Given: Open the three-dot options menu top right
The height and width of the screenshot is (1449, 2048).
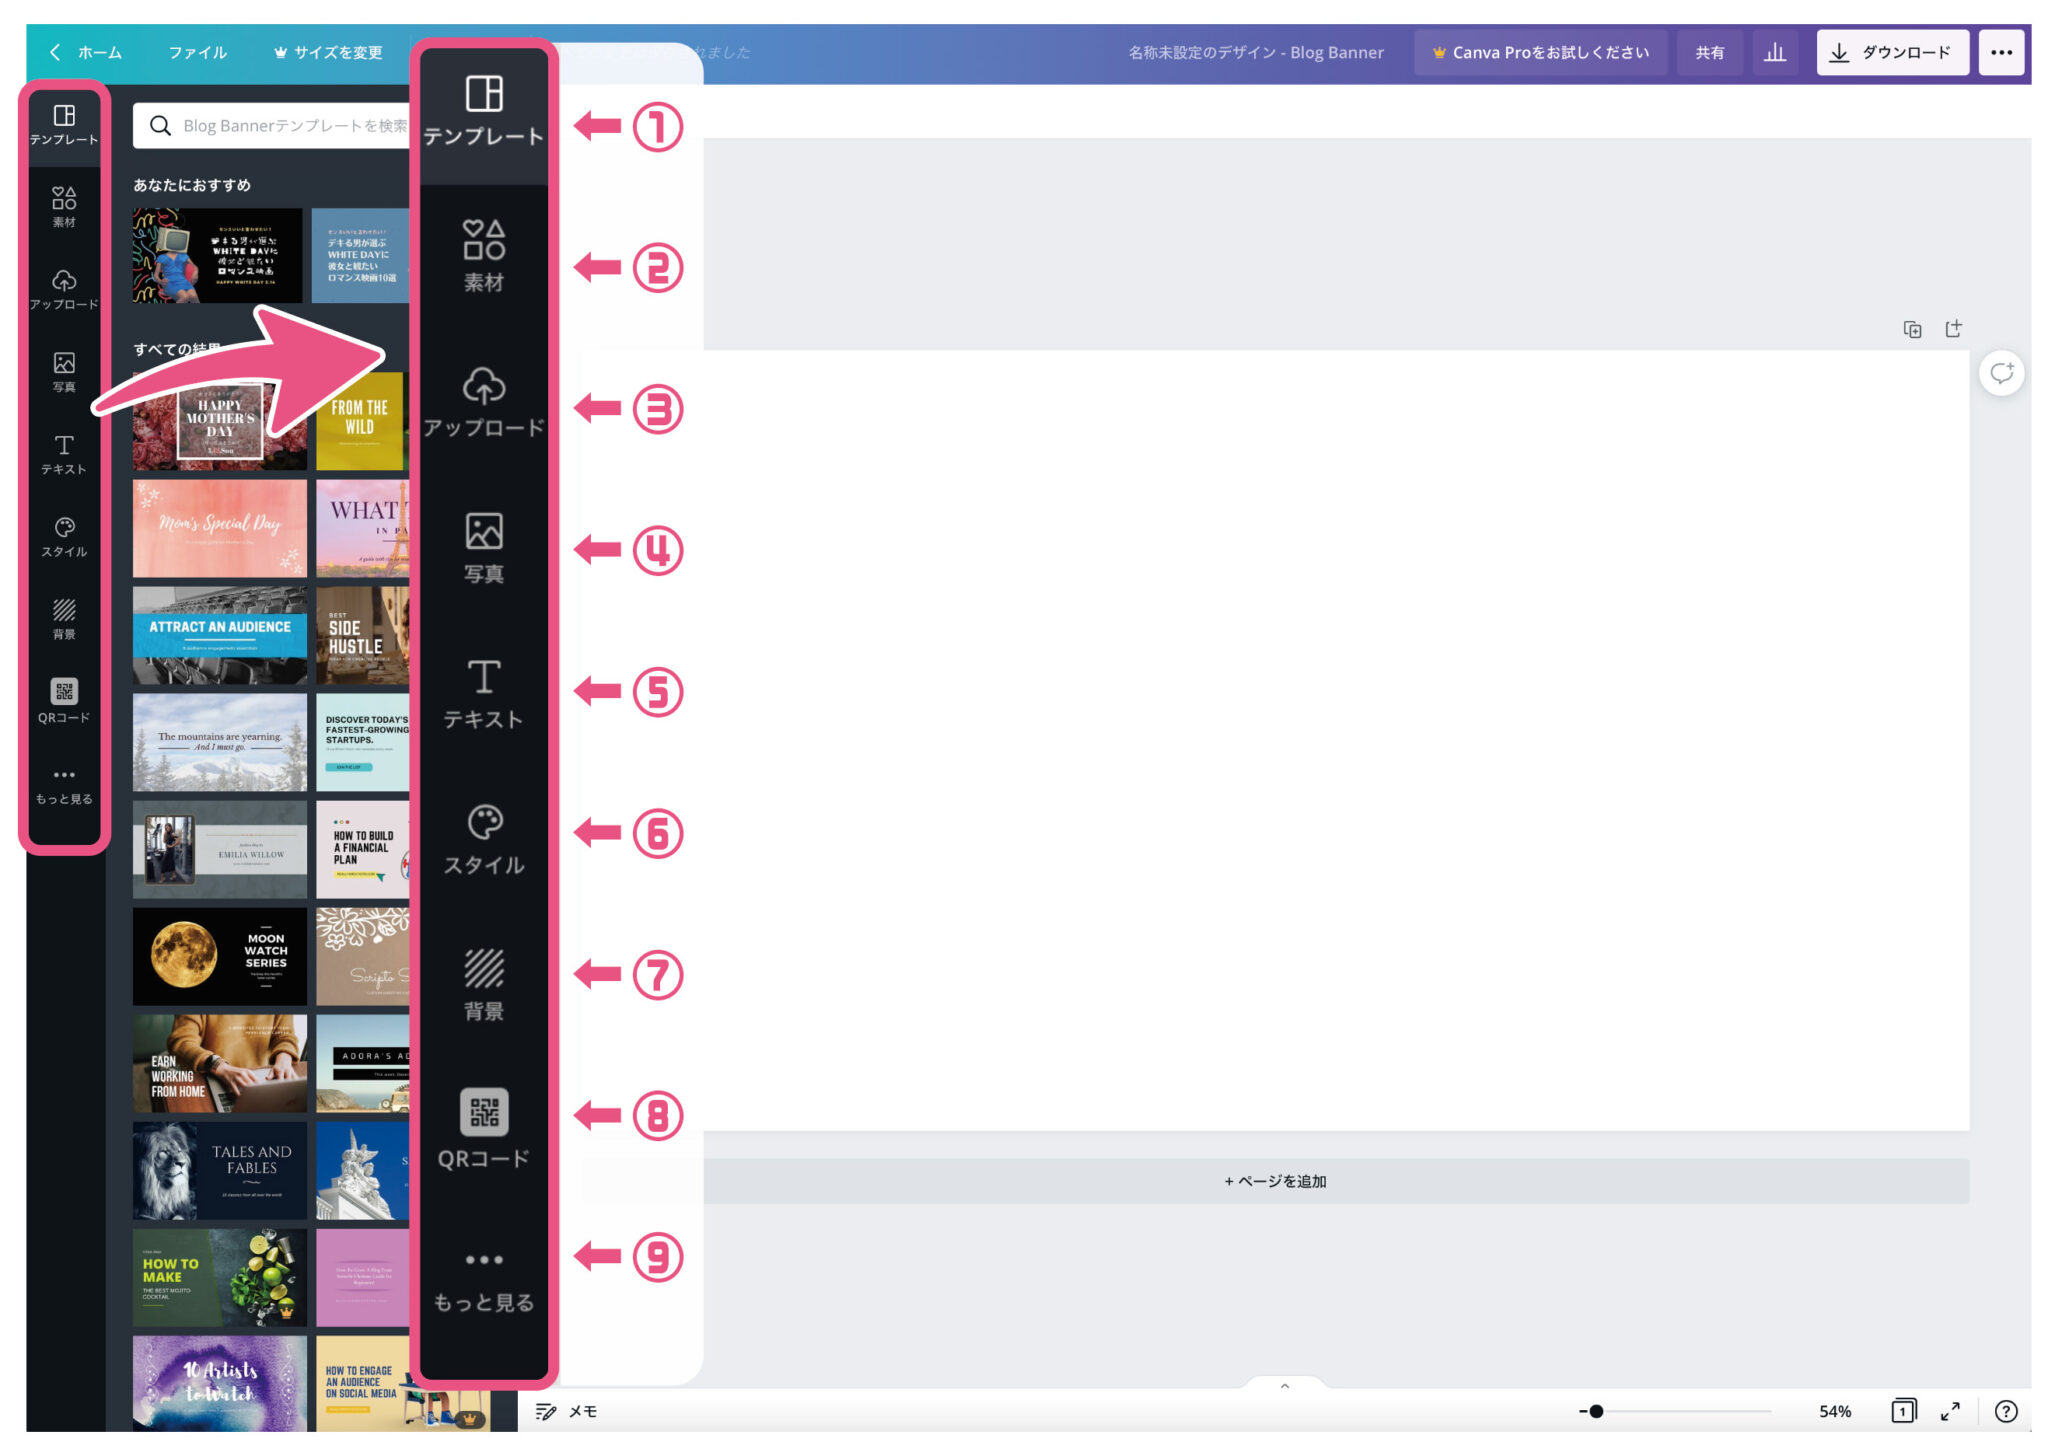Looking at the screenshot, I should [2002, 52].
